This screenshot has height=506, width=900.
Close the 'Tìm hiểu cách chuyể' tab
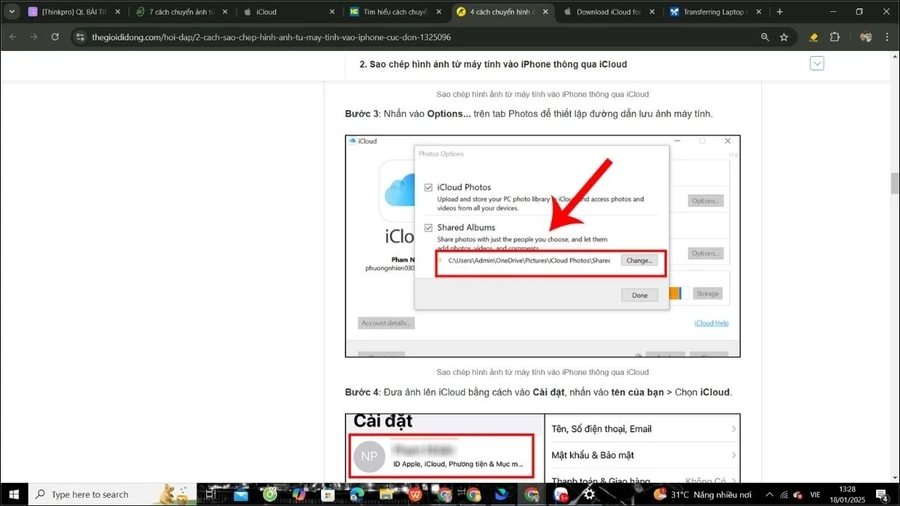439,11
